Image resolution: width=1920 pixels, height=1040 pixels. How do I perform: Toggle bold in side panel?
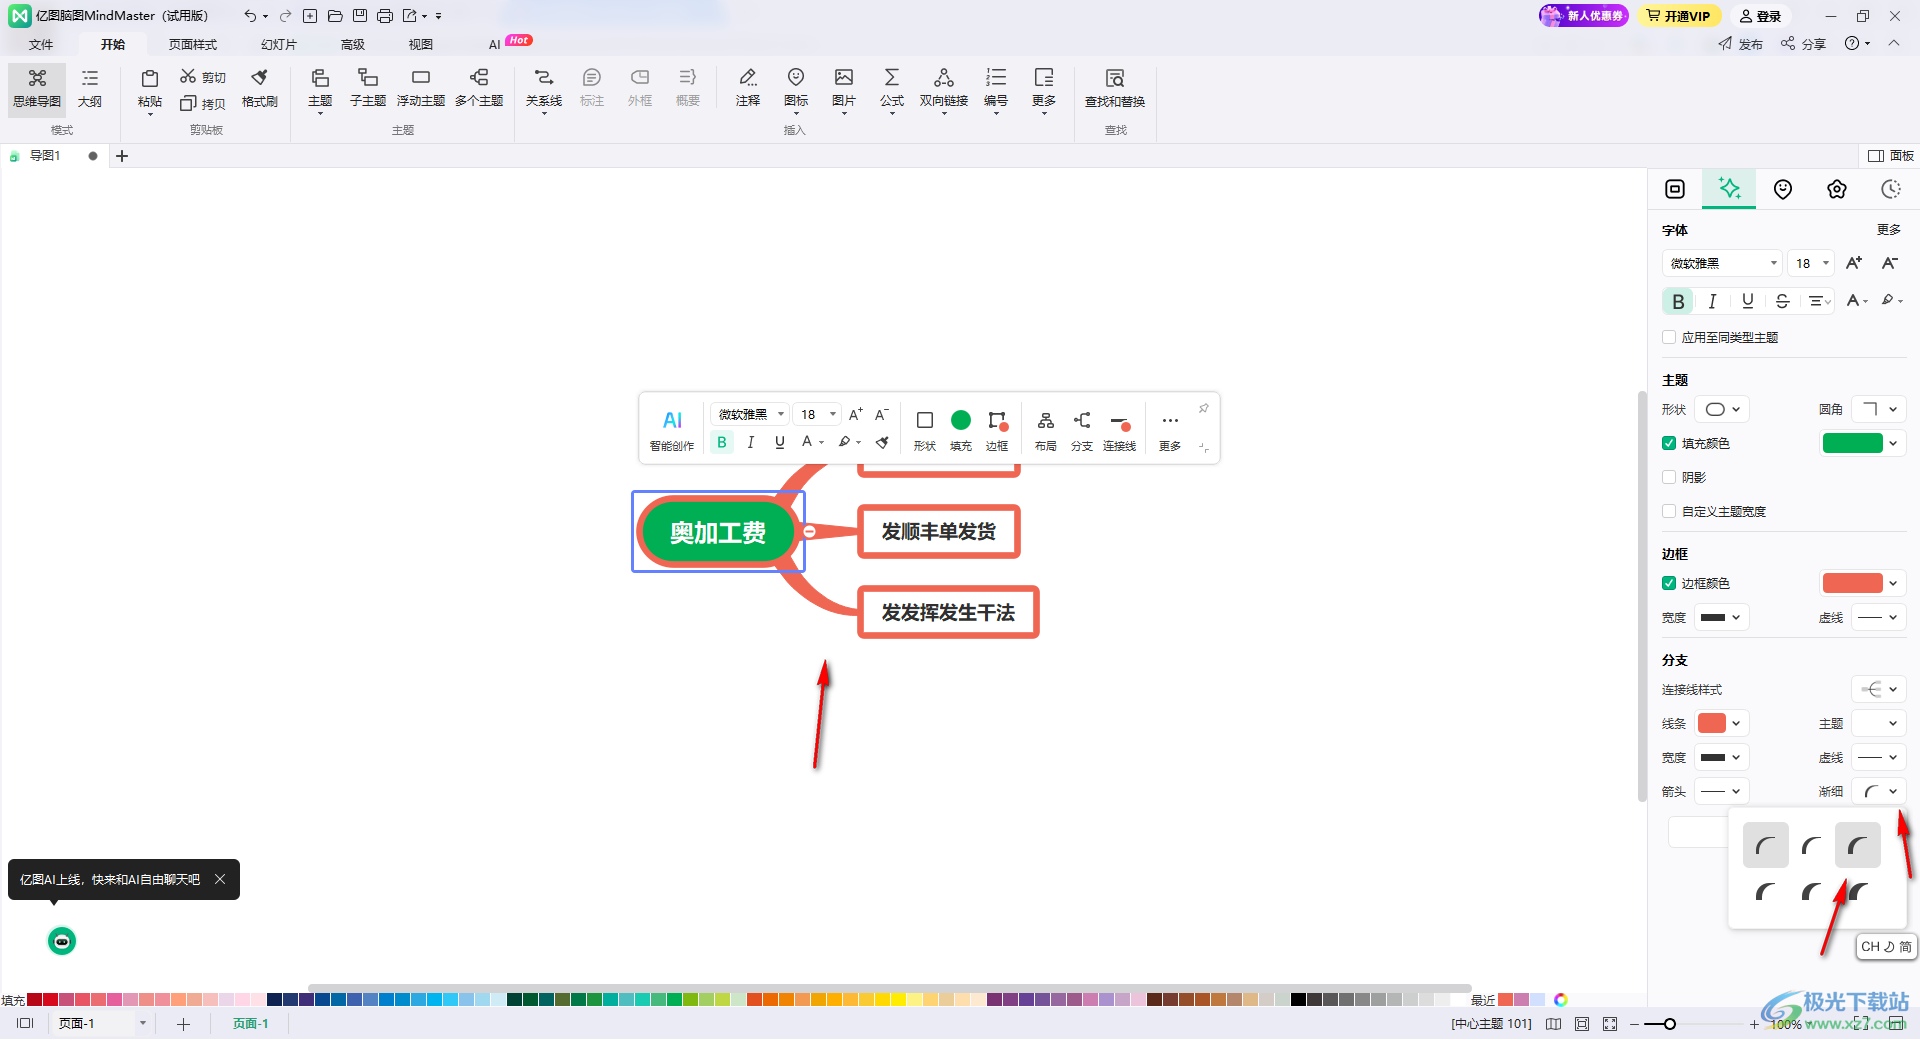click(1678, 301)
